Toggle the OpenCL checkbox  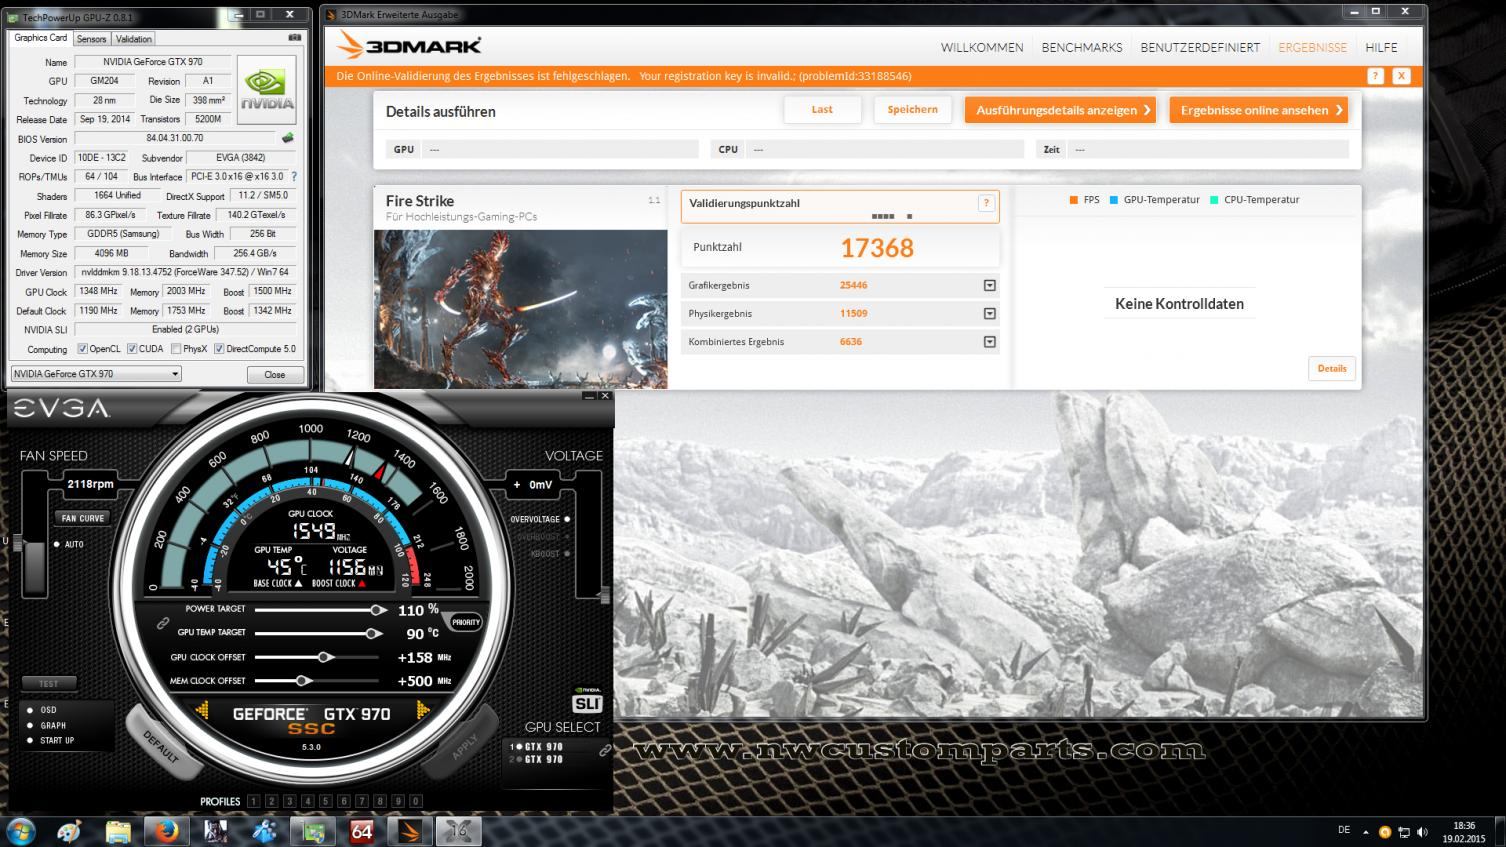click(82, 349)
